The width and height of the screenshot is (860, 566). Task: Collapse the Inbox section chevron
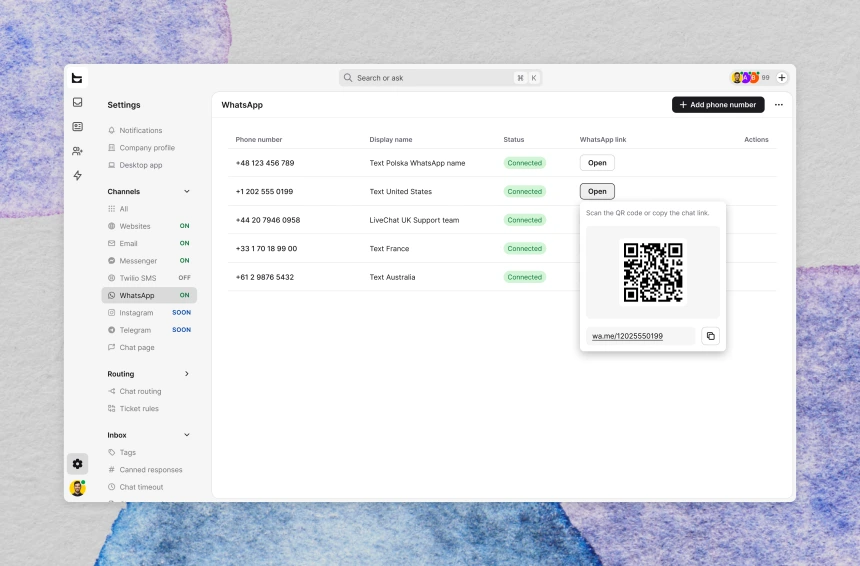[186, 435]
